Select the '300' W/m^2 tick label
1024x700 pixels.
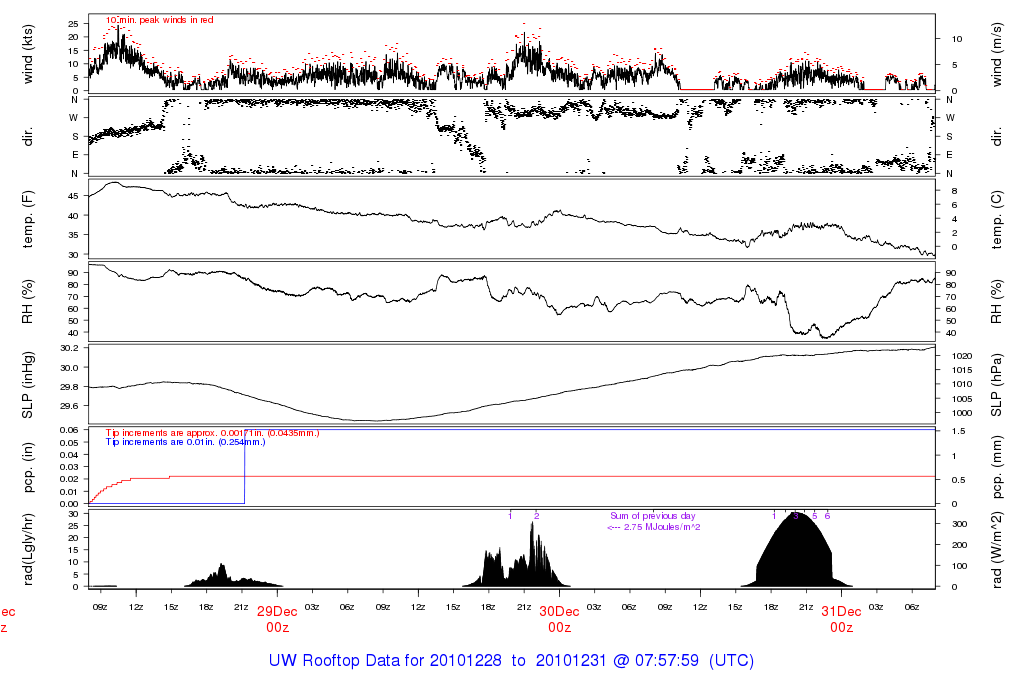pos(959,524)
